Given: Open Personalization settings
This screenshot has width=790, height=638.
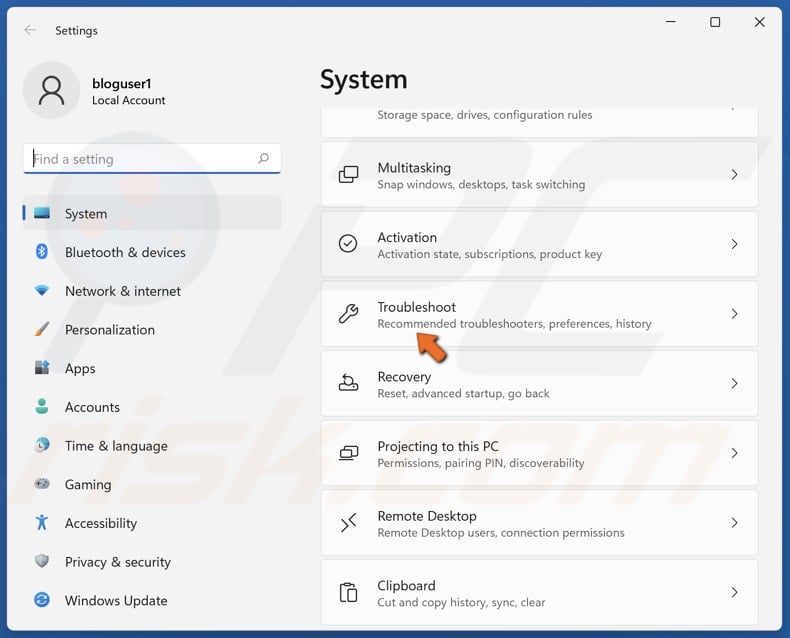Looking at the screenshot, I should tap(109, 330).
